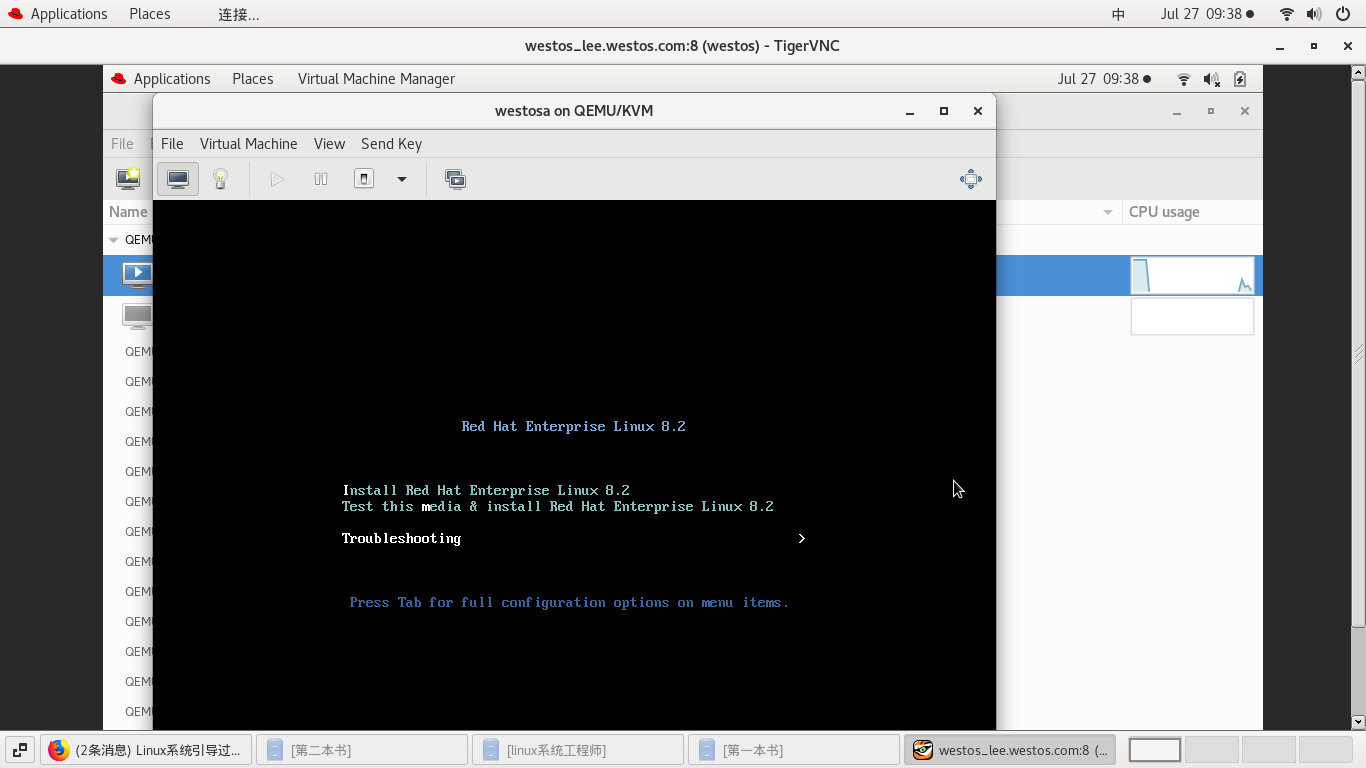Open outer desktop Applications menu

pyautogui.click(x=57, y=14)
